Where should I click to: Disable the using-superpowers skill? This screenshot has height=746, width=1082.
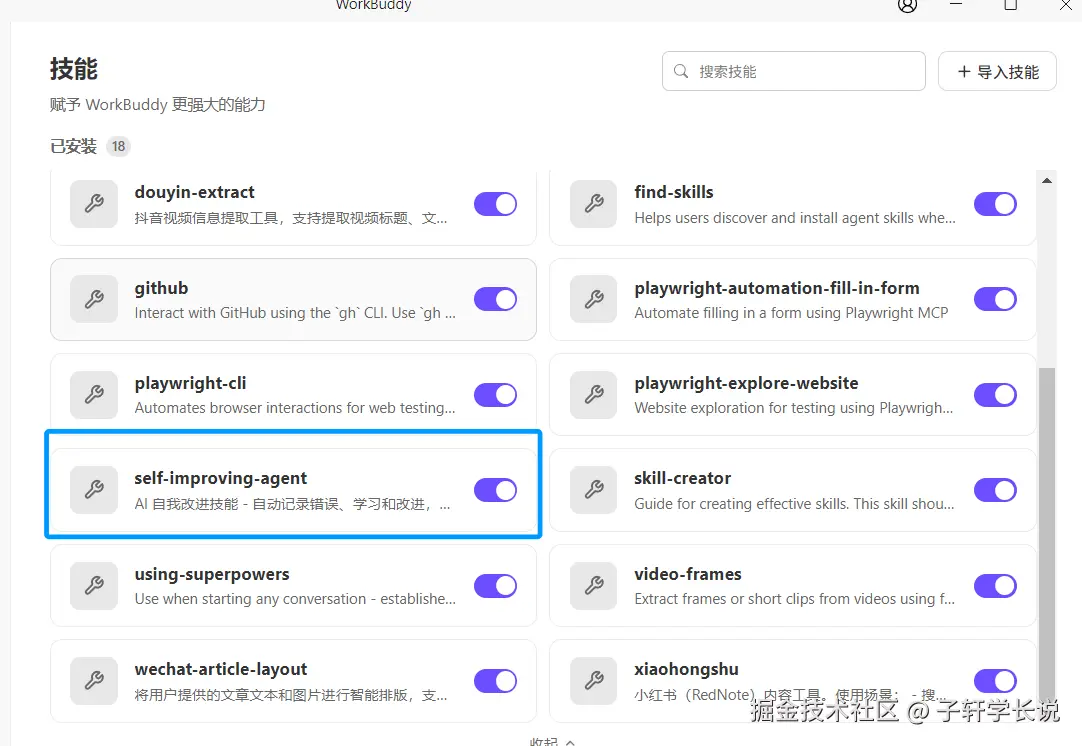(495, 586)
